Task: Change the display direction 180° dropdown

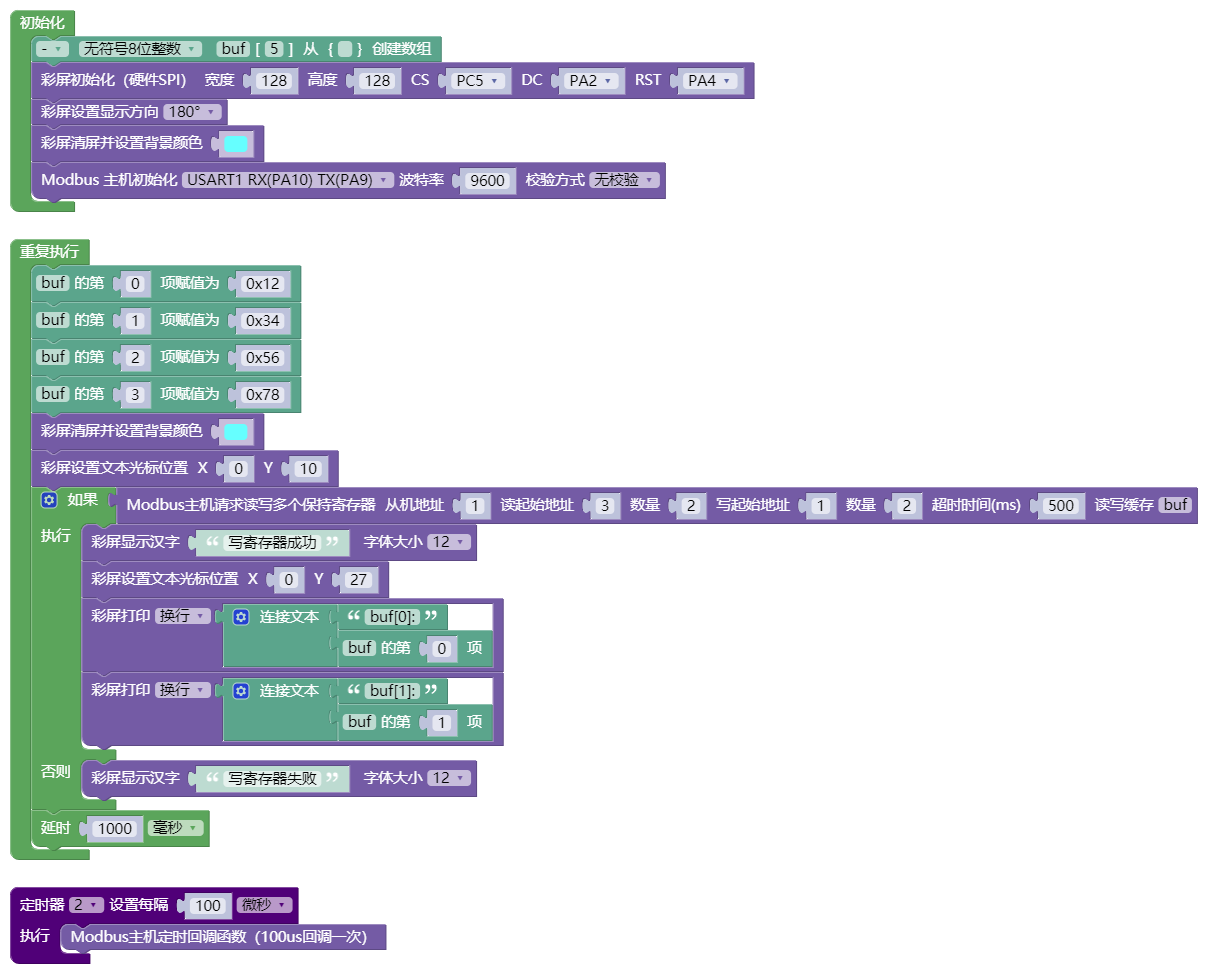Action: coord(194,111)
